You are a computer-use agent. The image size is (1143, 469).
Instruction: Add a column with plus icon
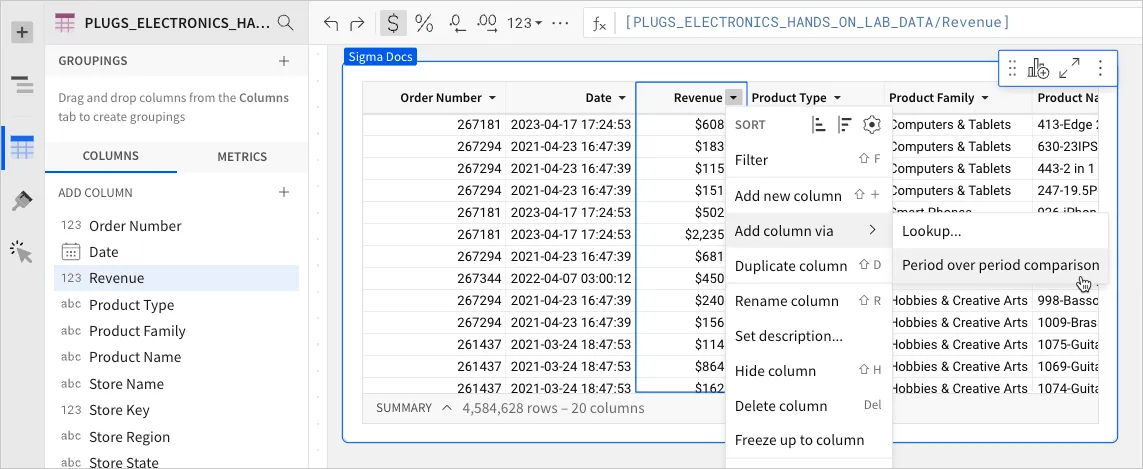click(284, 193)
